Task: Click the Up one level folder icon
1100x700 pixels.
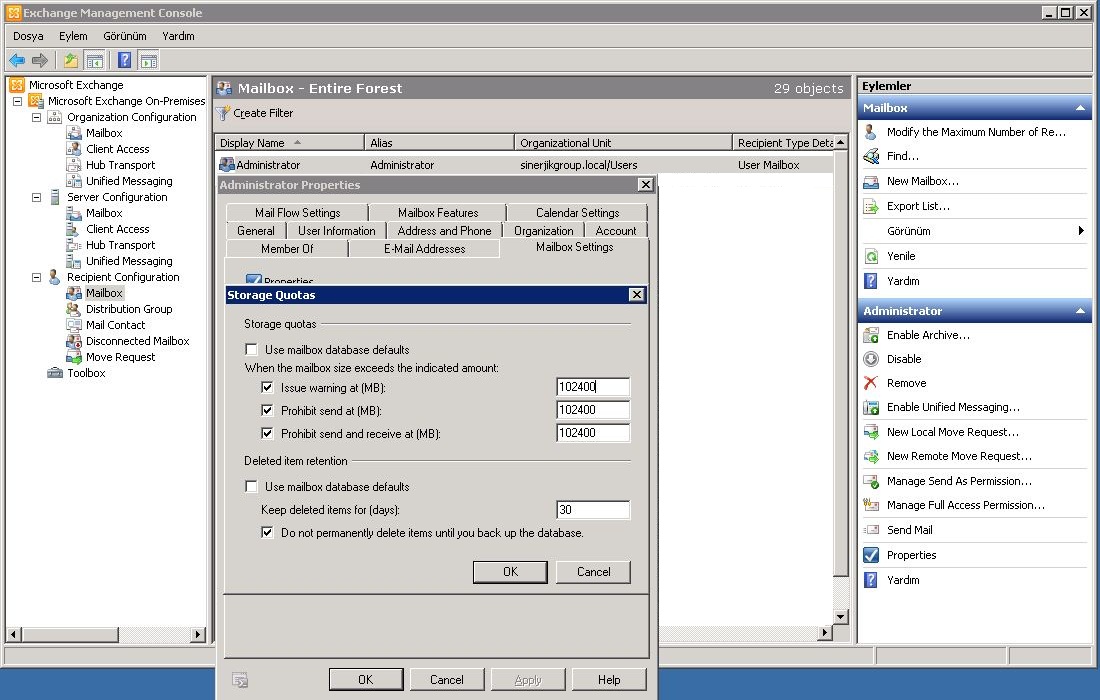Action: [x=71, y=60]
